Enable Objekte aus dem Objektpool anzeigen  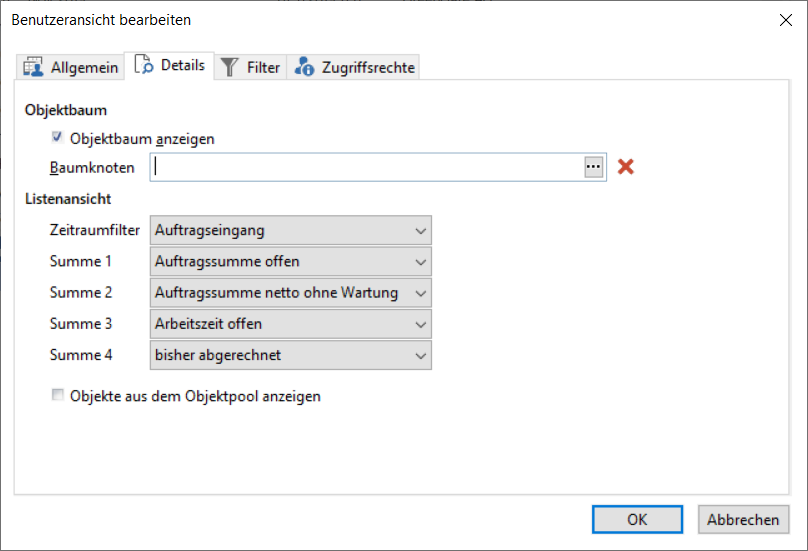[x=58, y=395]
